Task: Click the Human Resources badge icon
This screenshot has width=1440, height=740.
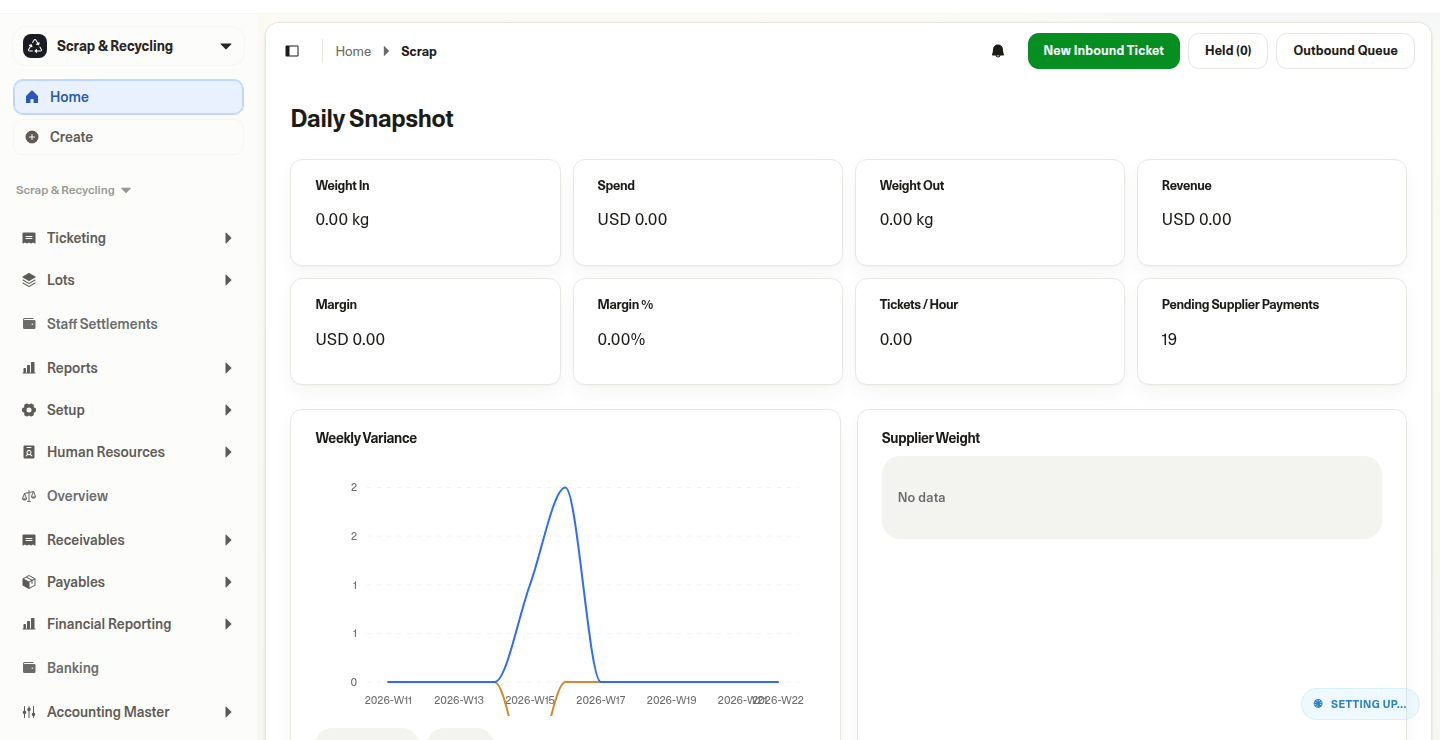Action: tap(29, 452)
